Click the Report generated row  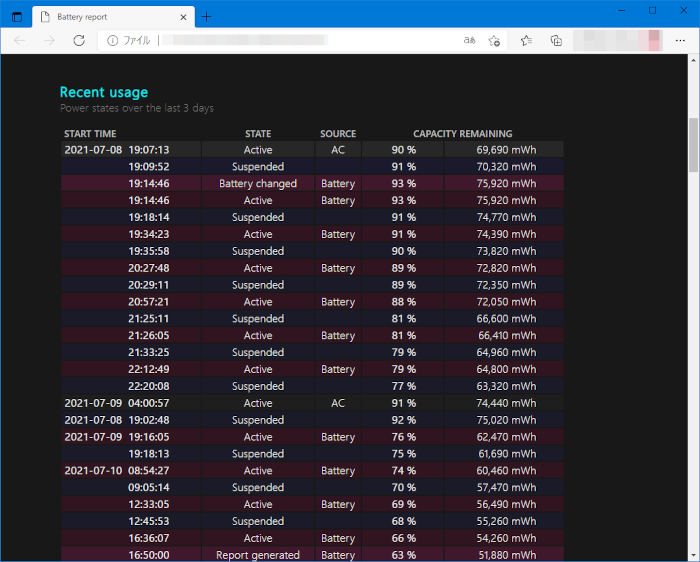click(258, 555)
